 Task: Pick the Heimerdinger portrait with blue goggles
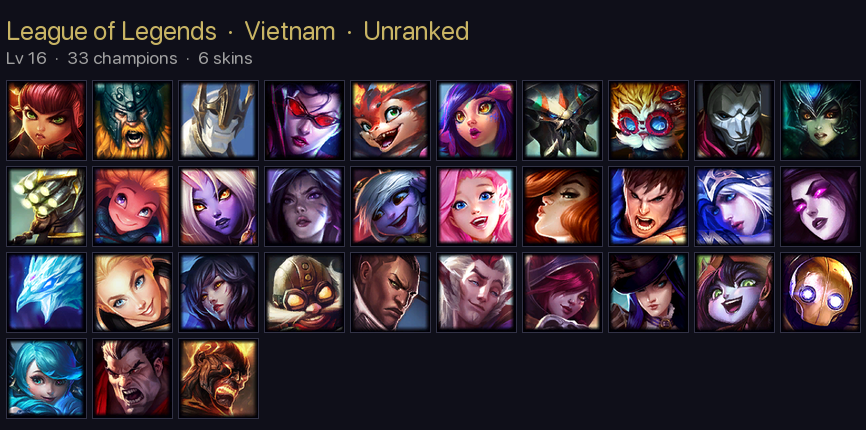[648, 120]
